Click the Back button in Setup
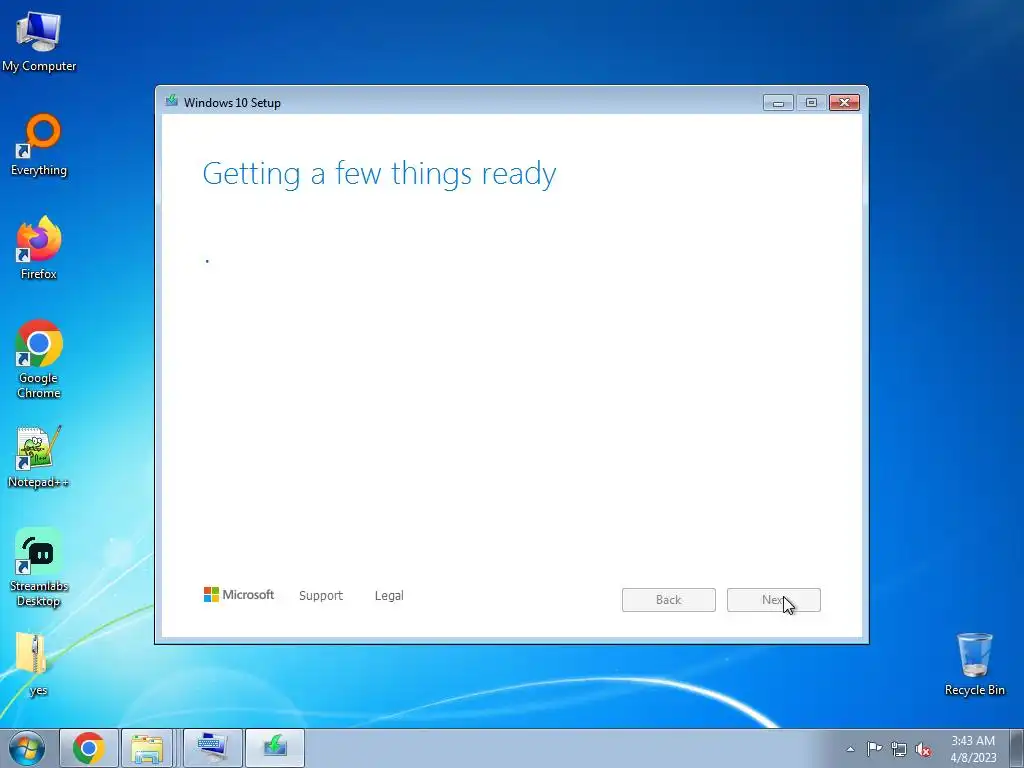The width and height of the screenshot is (1024, 768). coord(669,600)
